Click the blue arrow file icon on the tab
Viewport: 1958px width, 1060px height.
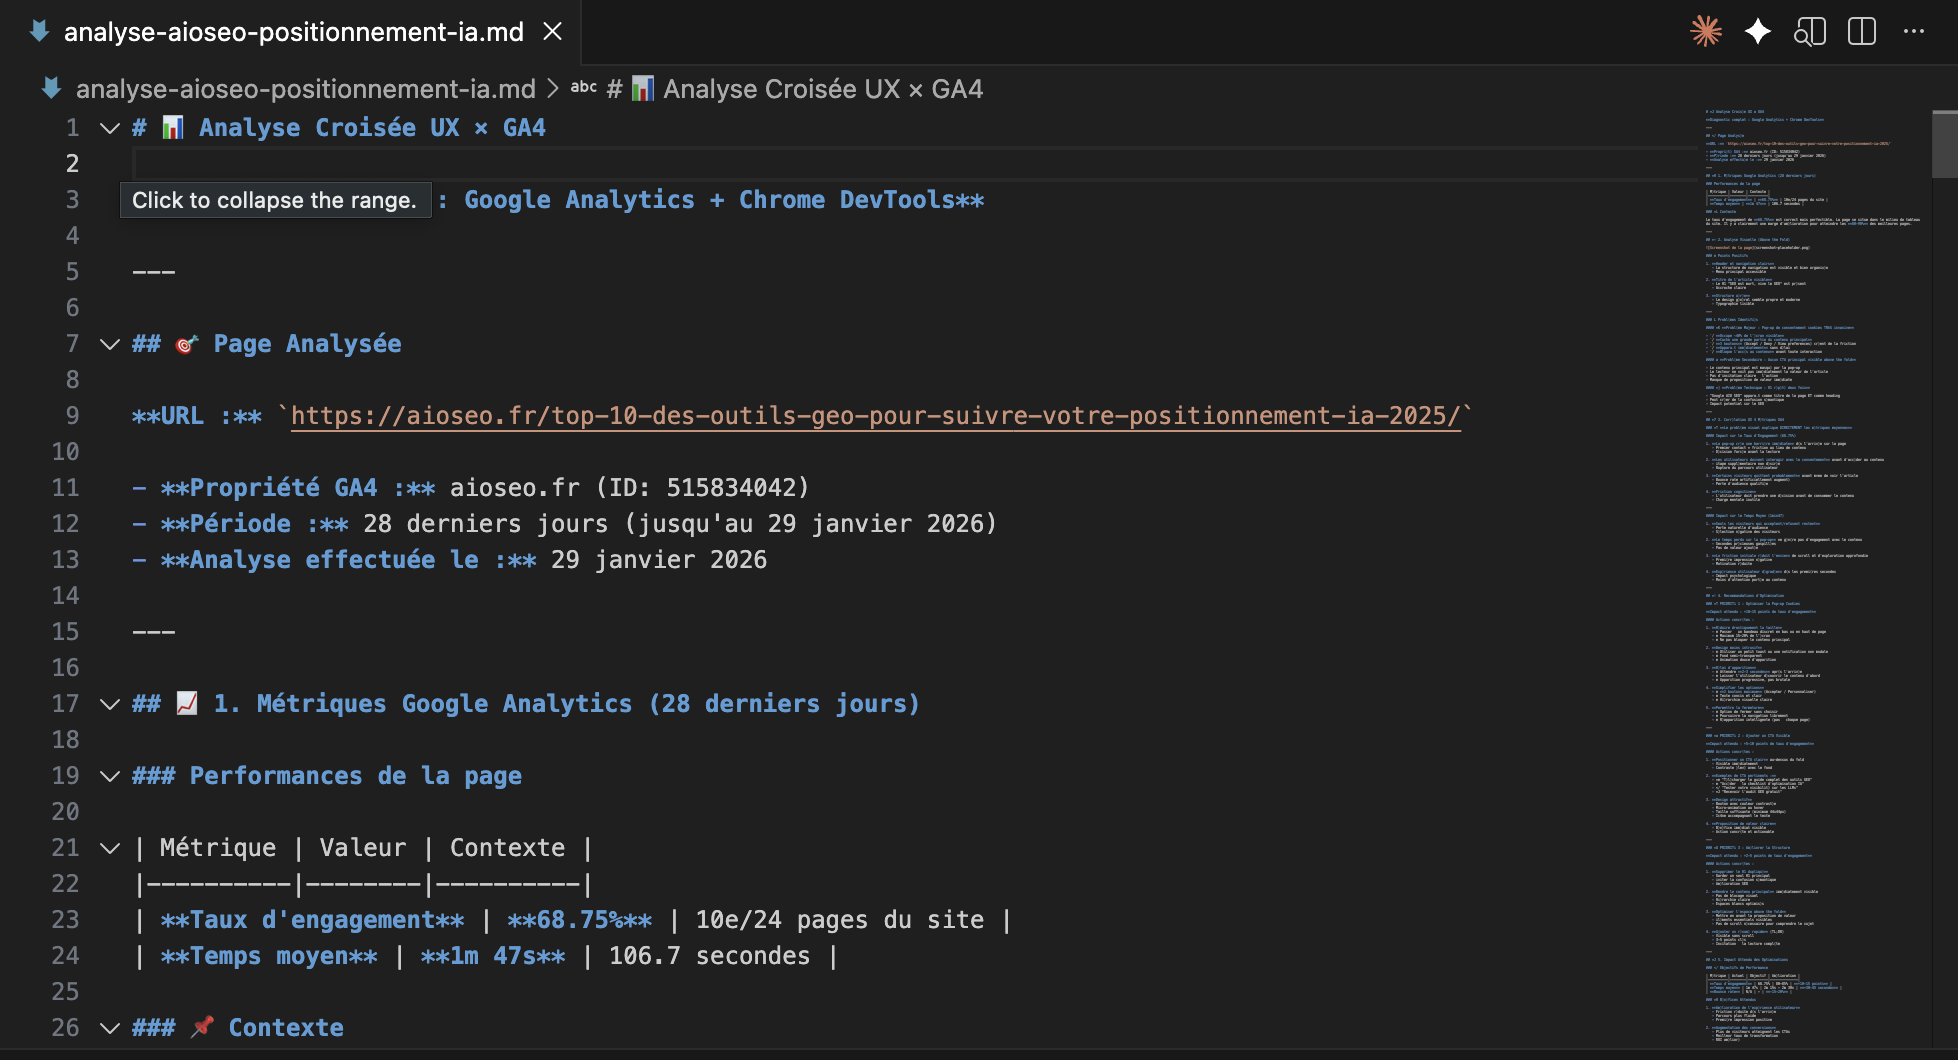[37, 31]
